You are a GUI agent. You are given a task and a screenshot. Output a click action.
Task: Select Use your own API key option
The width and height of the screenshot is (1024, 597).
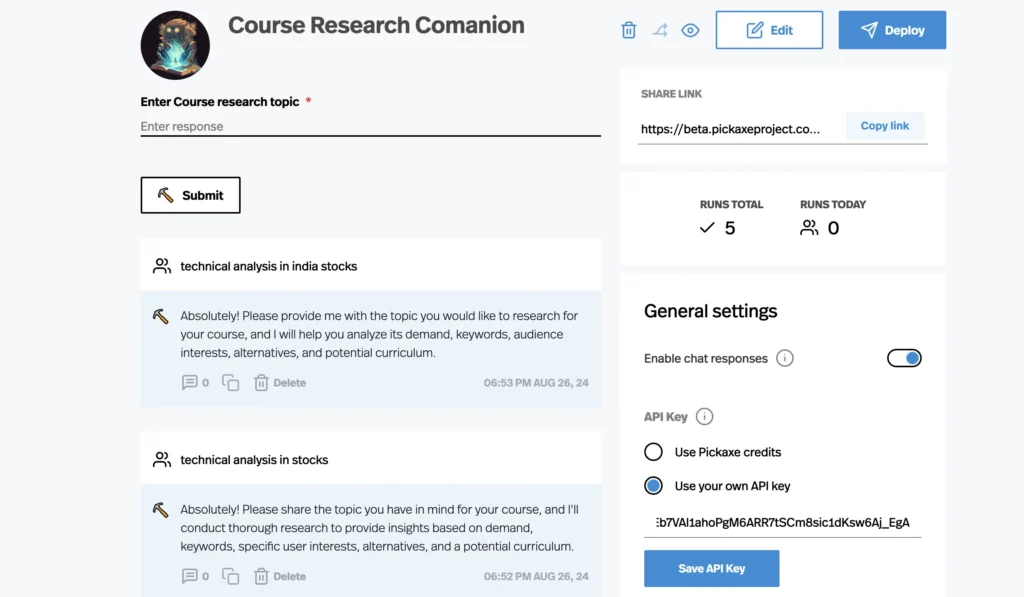tap(653, 486)
